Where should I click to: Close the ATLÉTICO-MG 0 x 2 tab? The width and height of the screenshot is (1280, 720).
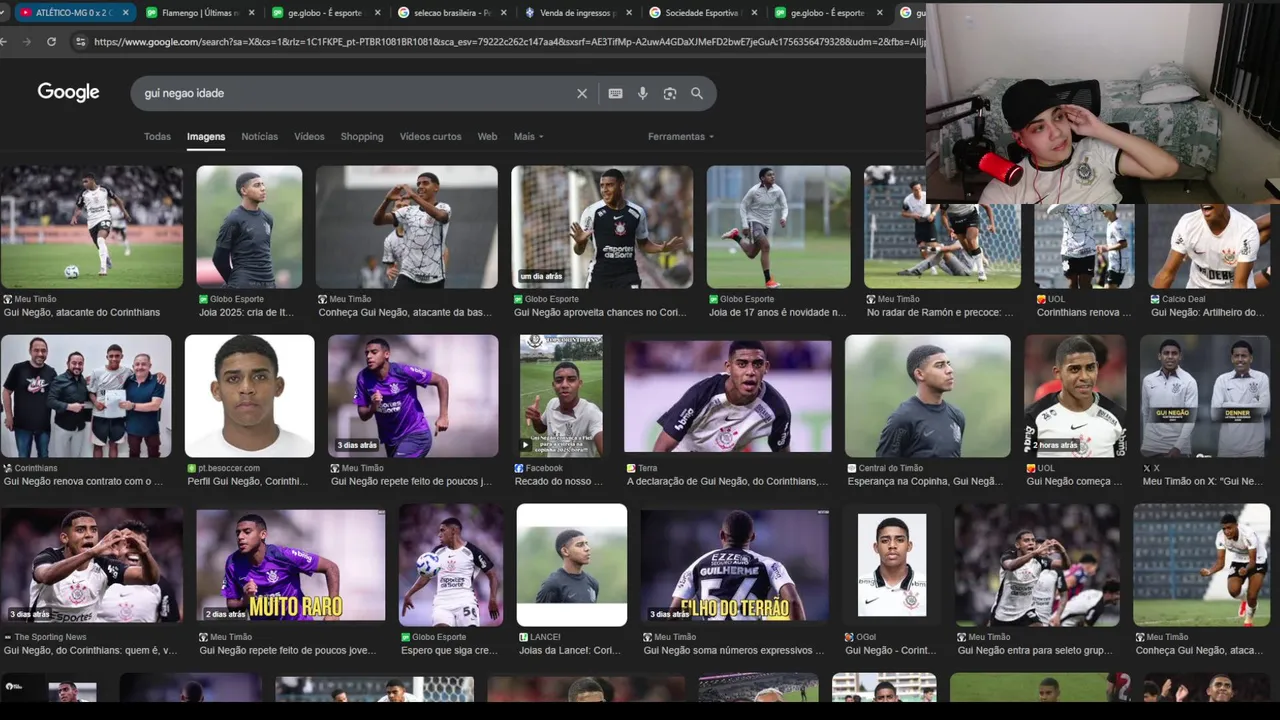coord(124,13)
